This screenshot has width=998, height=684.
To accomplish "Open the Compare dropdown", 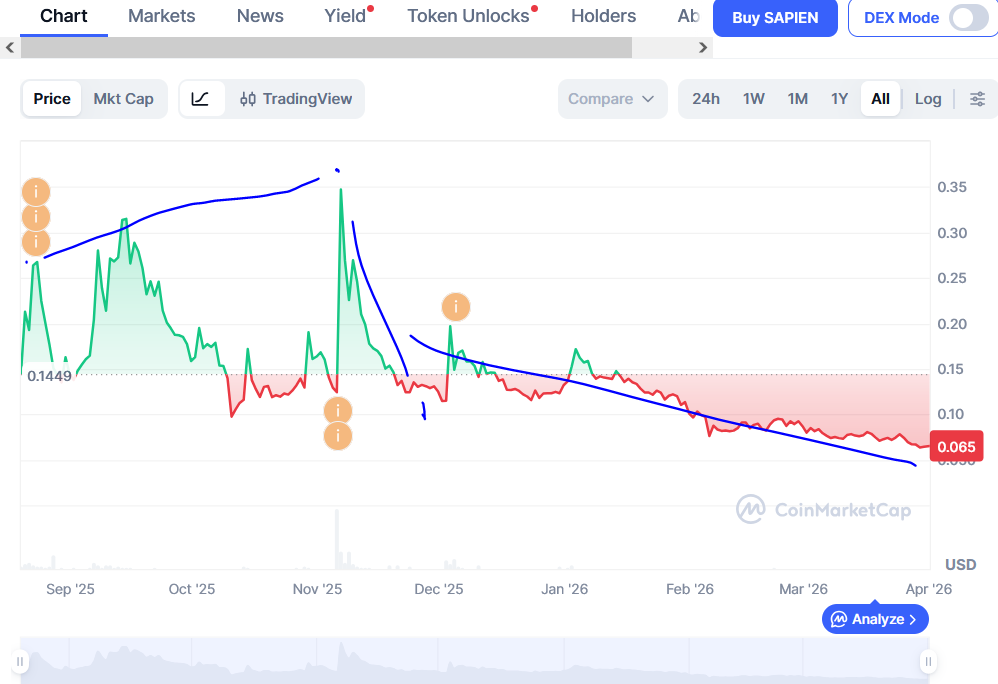I will pos(612,99).
